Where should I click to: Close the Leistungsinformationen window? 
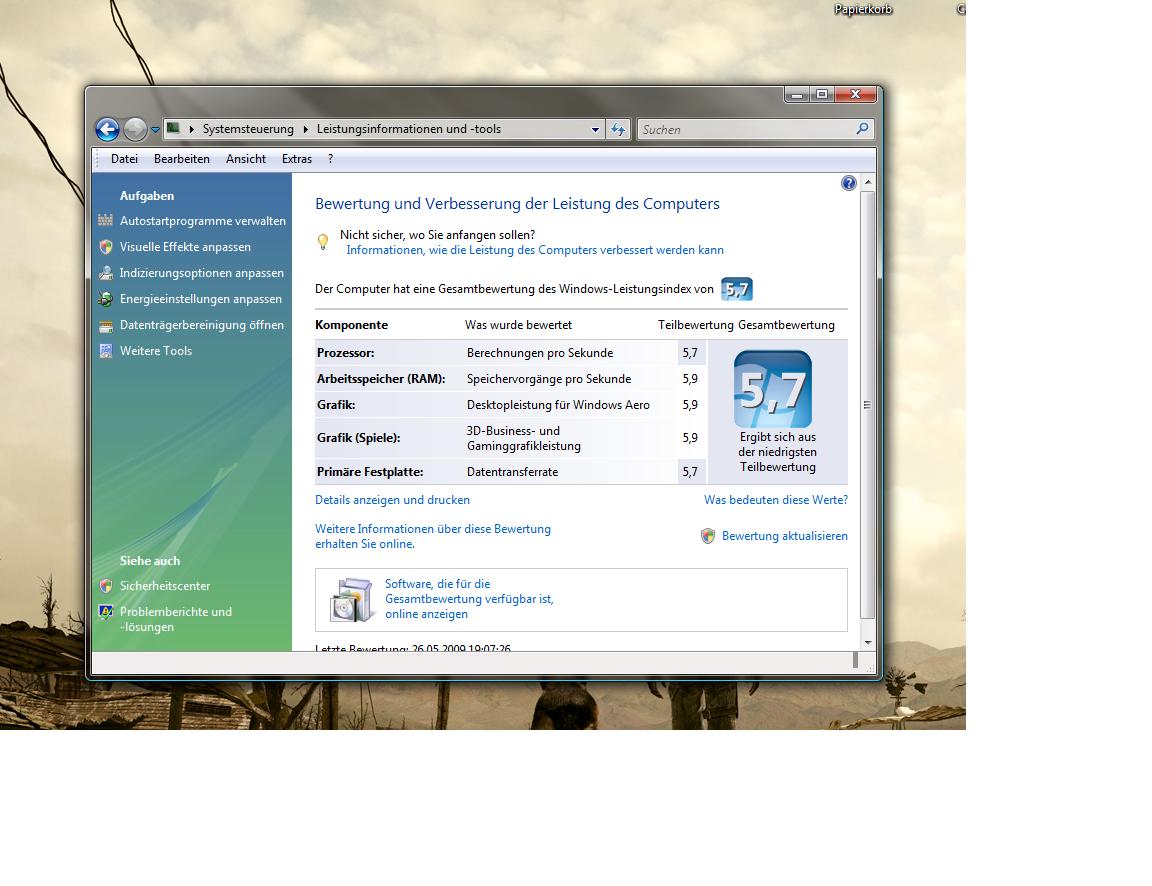[855, 95]
